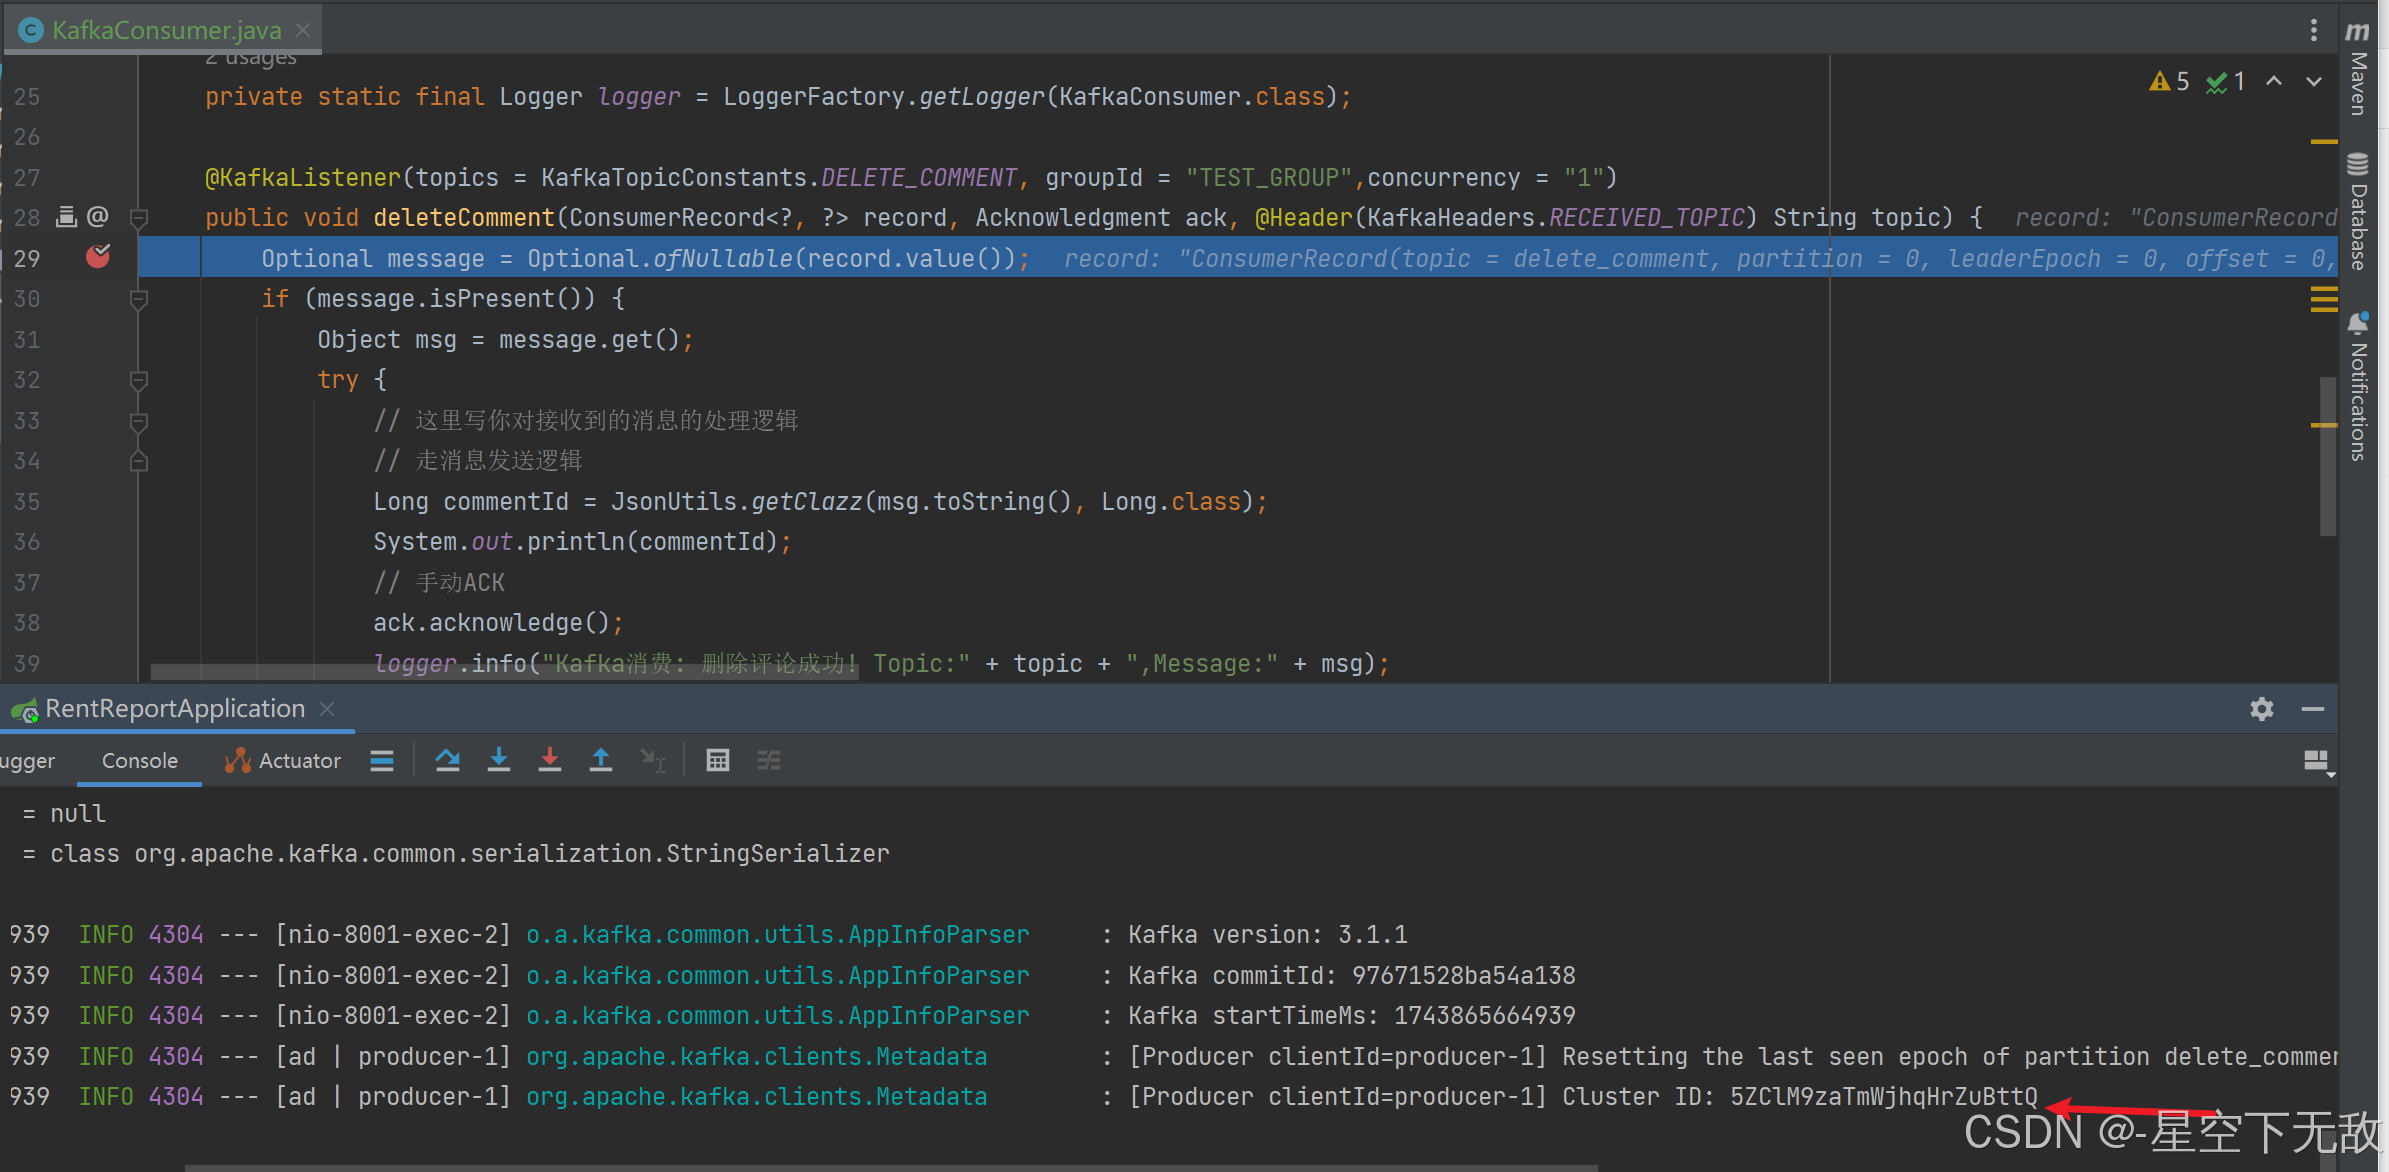
Task: Click the threads/frames list icon beside Actuator
Action: pyautogui.click(x=381, y=760)
